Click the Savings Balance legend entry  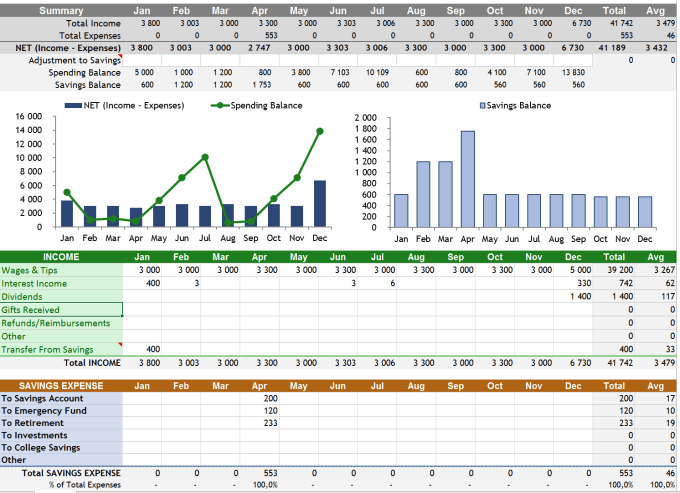[x=515, y=105]
